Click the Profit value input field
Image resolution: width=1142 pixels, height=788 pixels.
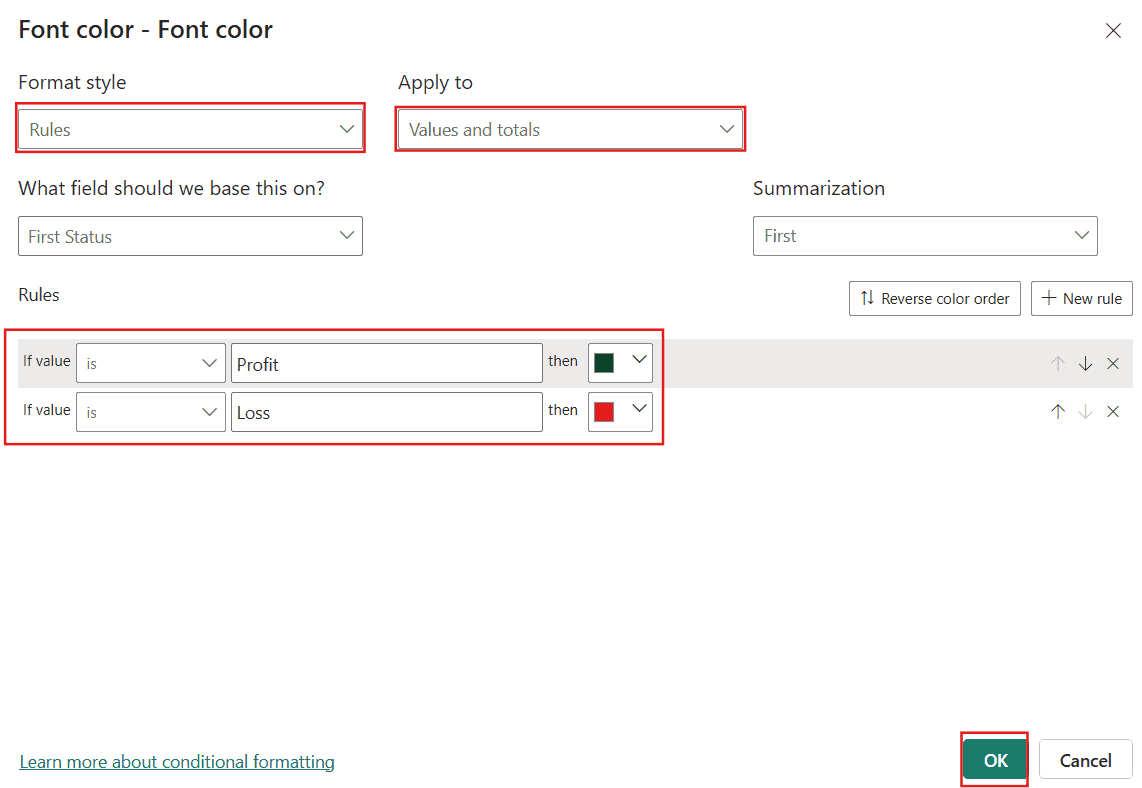[387, 363]
